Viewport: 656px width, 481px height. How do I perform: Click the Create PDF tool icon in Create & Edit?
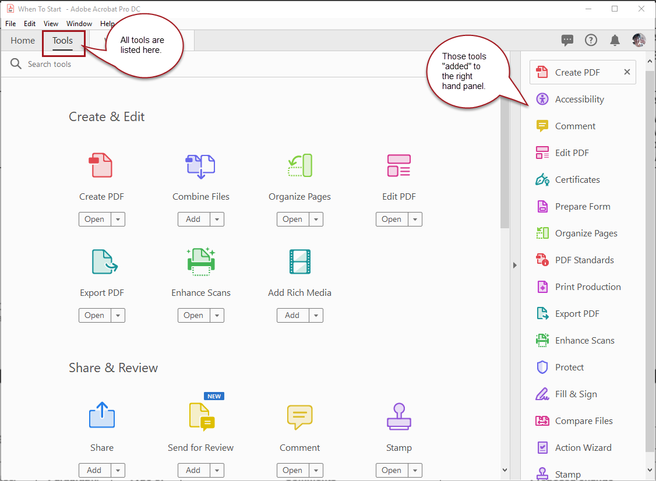101,165
